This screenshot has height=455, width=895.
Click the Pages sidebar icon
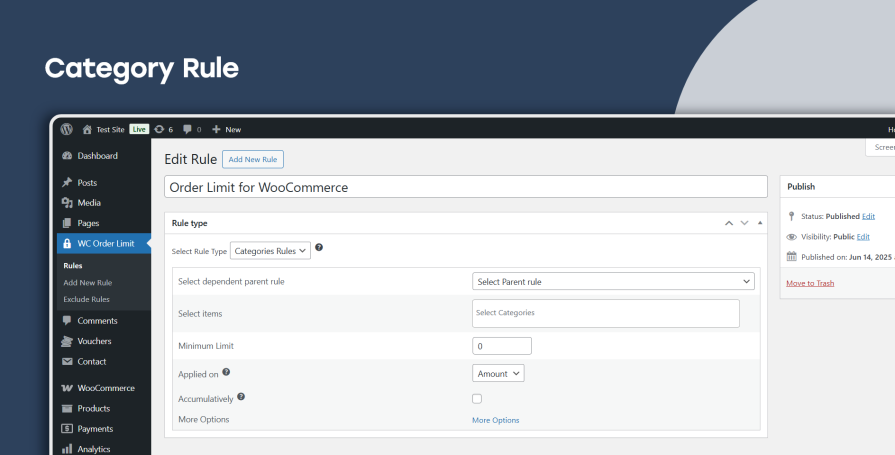tap(67, 223)
